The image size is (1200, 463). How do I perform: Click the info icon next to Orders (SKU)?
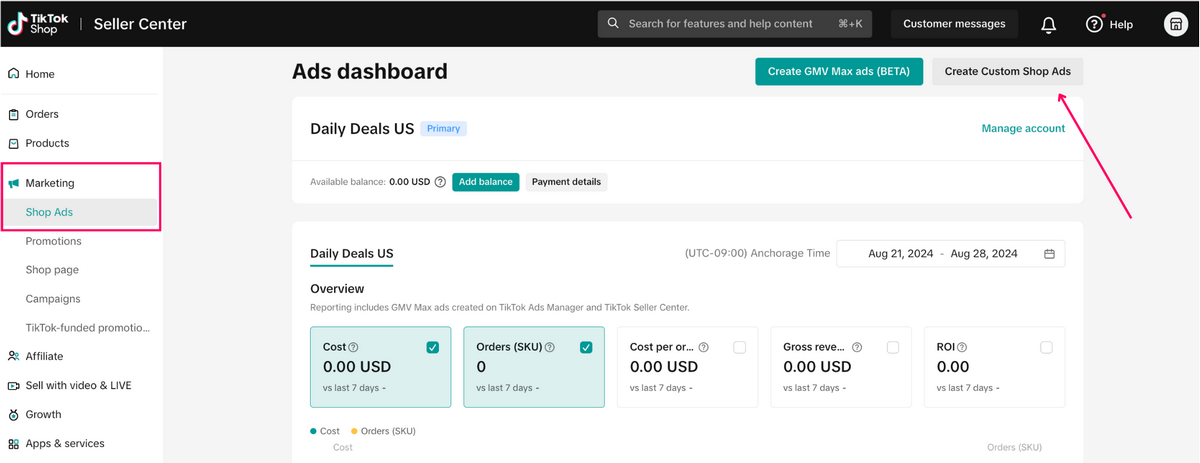pyautogui.click(x=548, y=347)
